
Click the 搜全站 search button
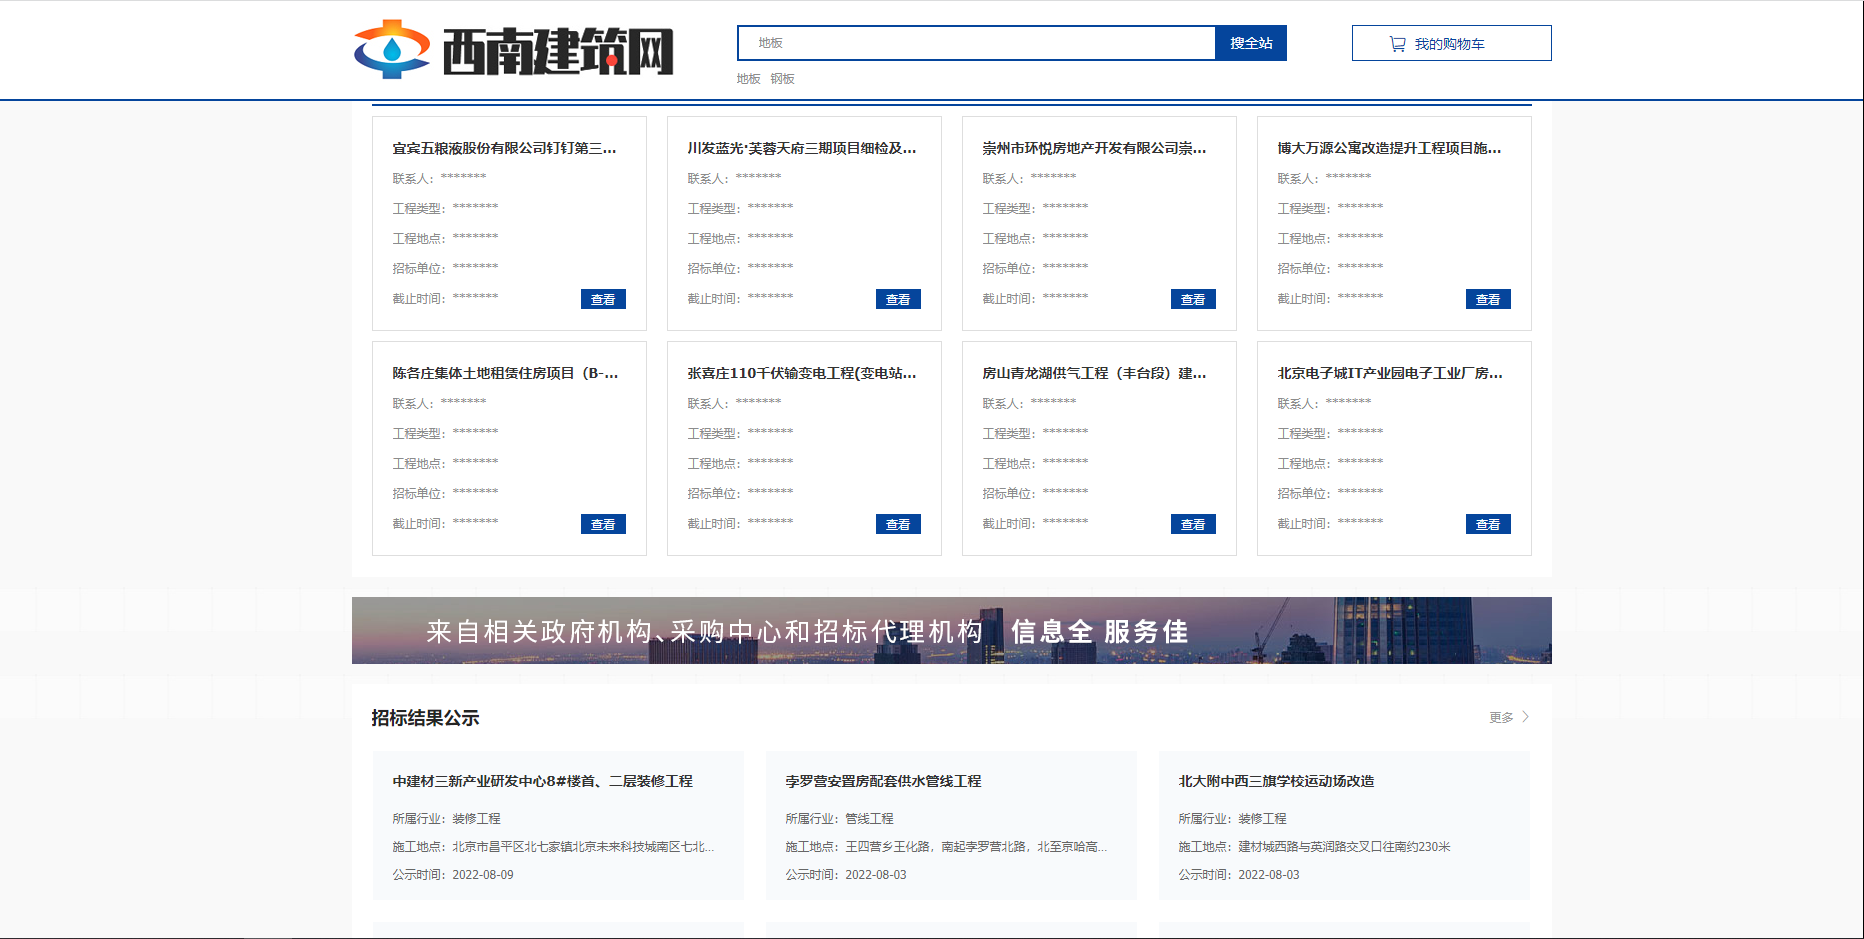pos(1251,43)
